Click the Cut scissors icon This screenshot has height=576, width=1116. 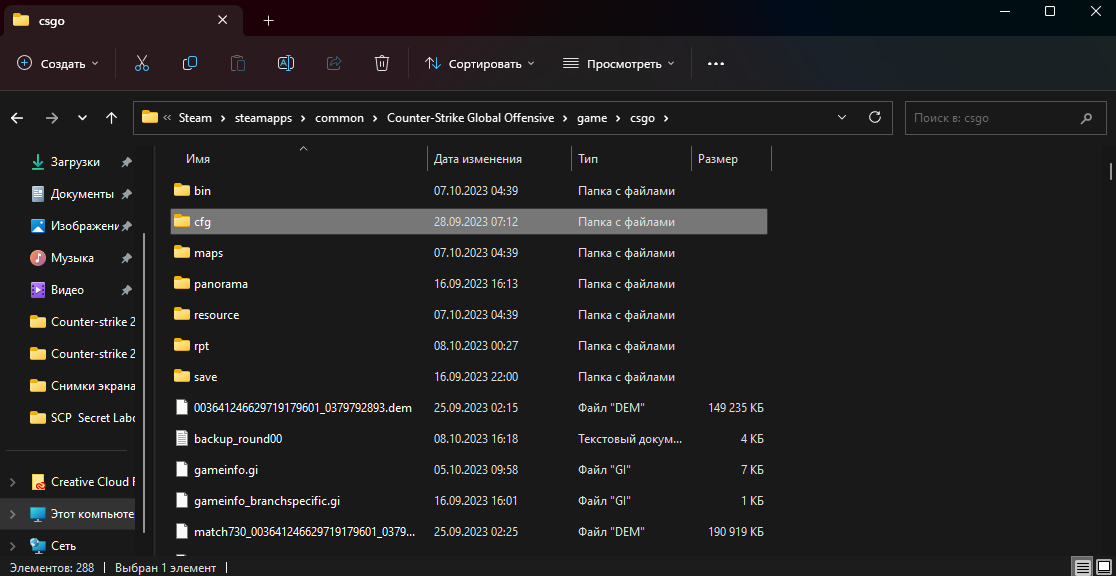[141, 63]
